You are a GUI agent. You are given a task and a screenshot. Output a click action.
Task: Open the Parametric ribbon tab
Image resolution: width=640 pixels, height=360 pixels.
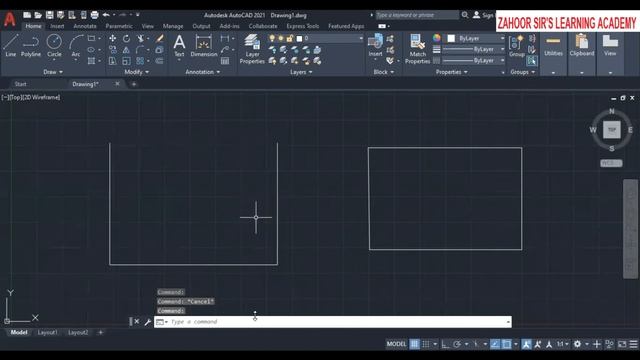pyautogui.click(x=119, y=26)
